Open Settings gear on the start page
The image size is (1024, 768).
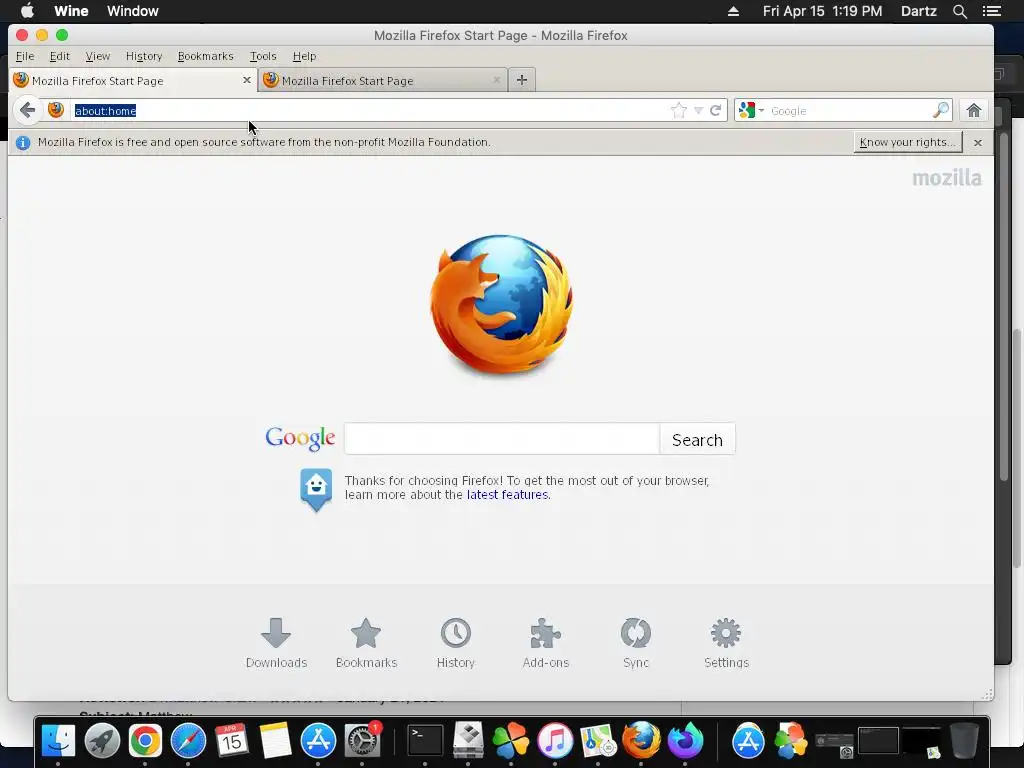pyautogui.click(x=726, y=643)
